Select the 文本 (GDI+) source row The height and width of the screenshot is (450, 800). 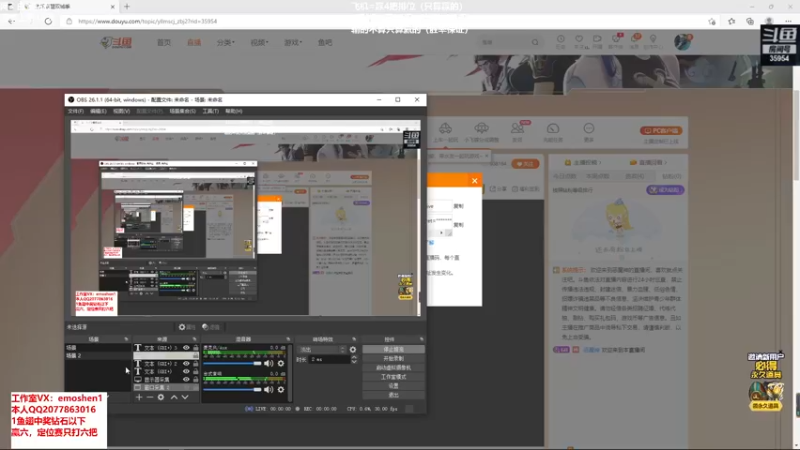tap(165, 371)
